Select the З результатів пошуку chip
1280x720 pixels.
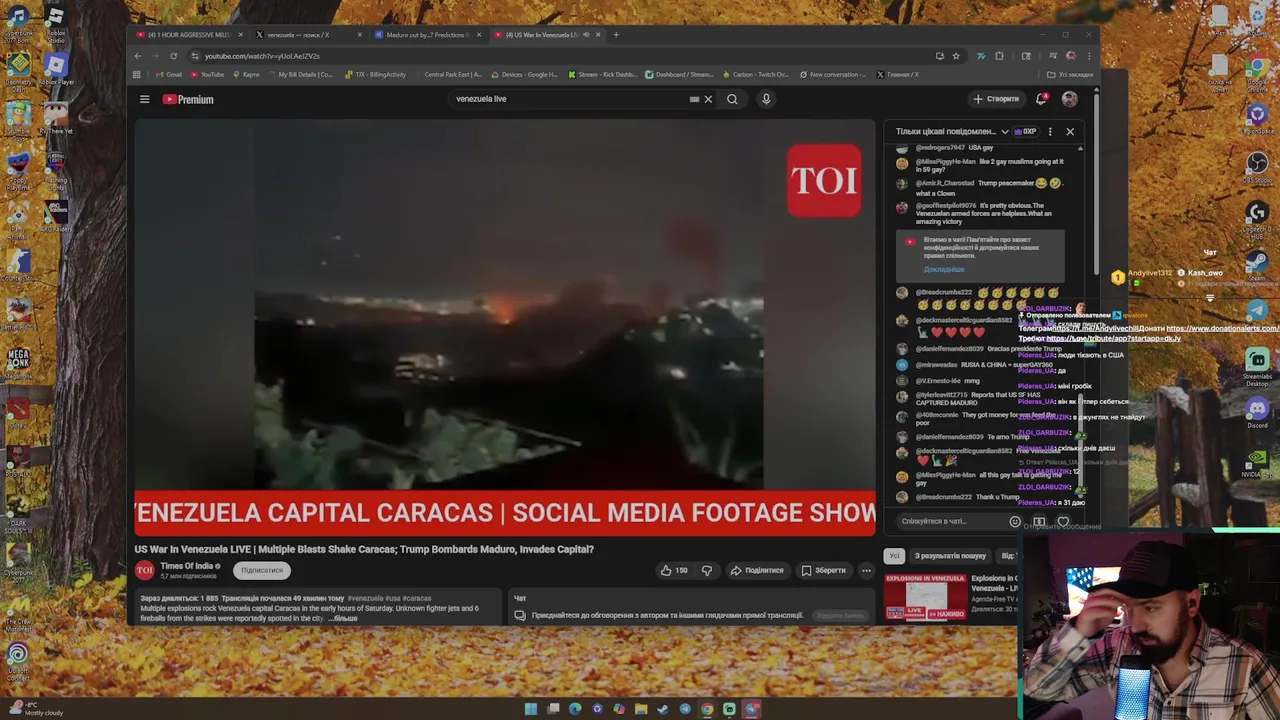pyautogui.click(x=950, y=556)
